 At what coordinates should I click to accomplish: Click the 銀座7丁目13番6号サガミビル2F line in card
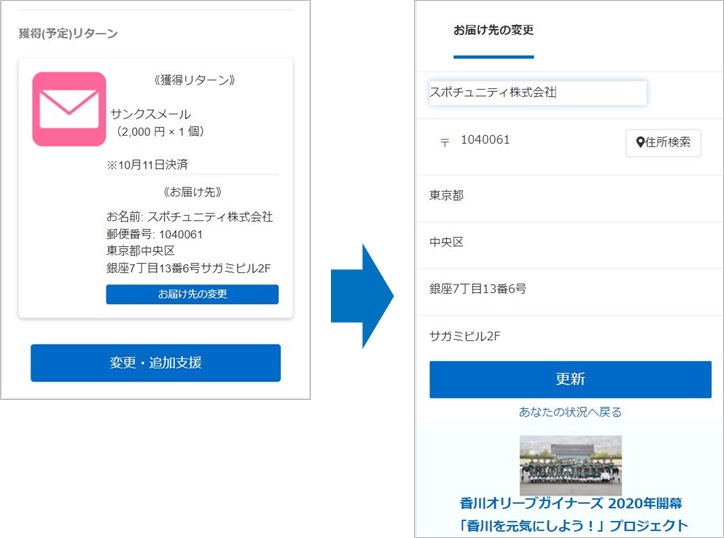coord(189,268)
